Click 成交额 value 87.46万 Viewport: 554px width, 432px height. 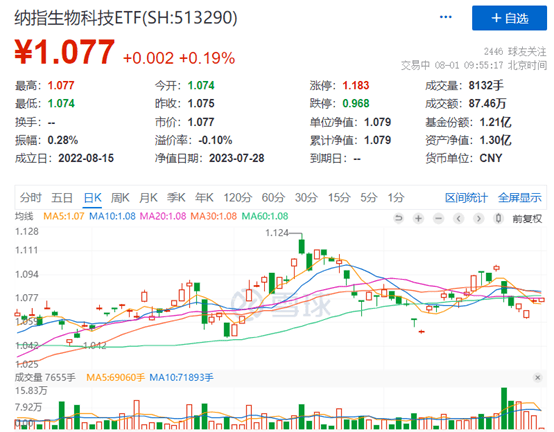coord(487,103)
